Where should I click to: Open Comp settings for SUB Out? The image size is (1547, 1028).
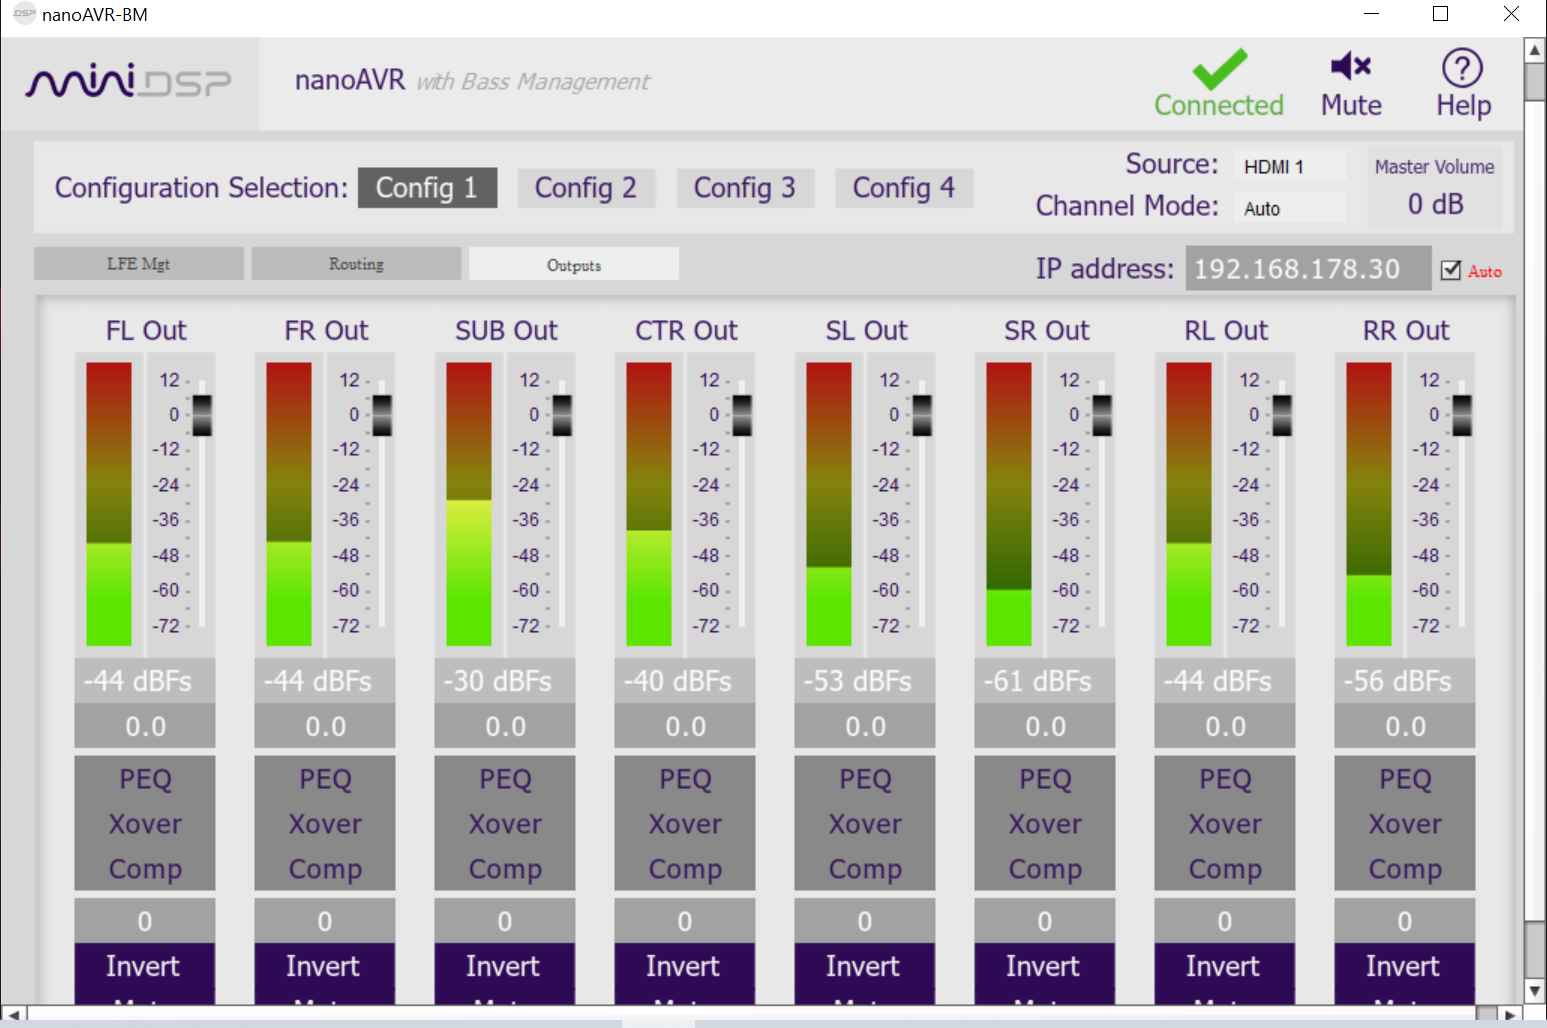(505, 869)
